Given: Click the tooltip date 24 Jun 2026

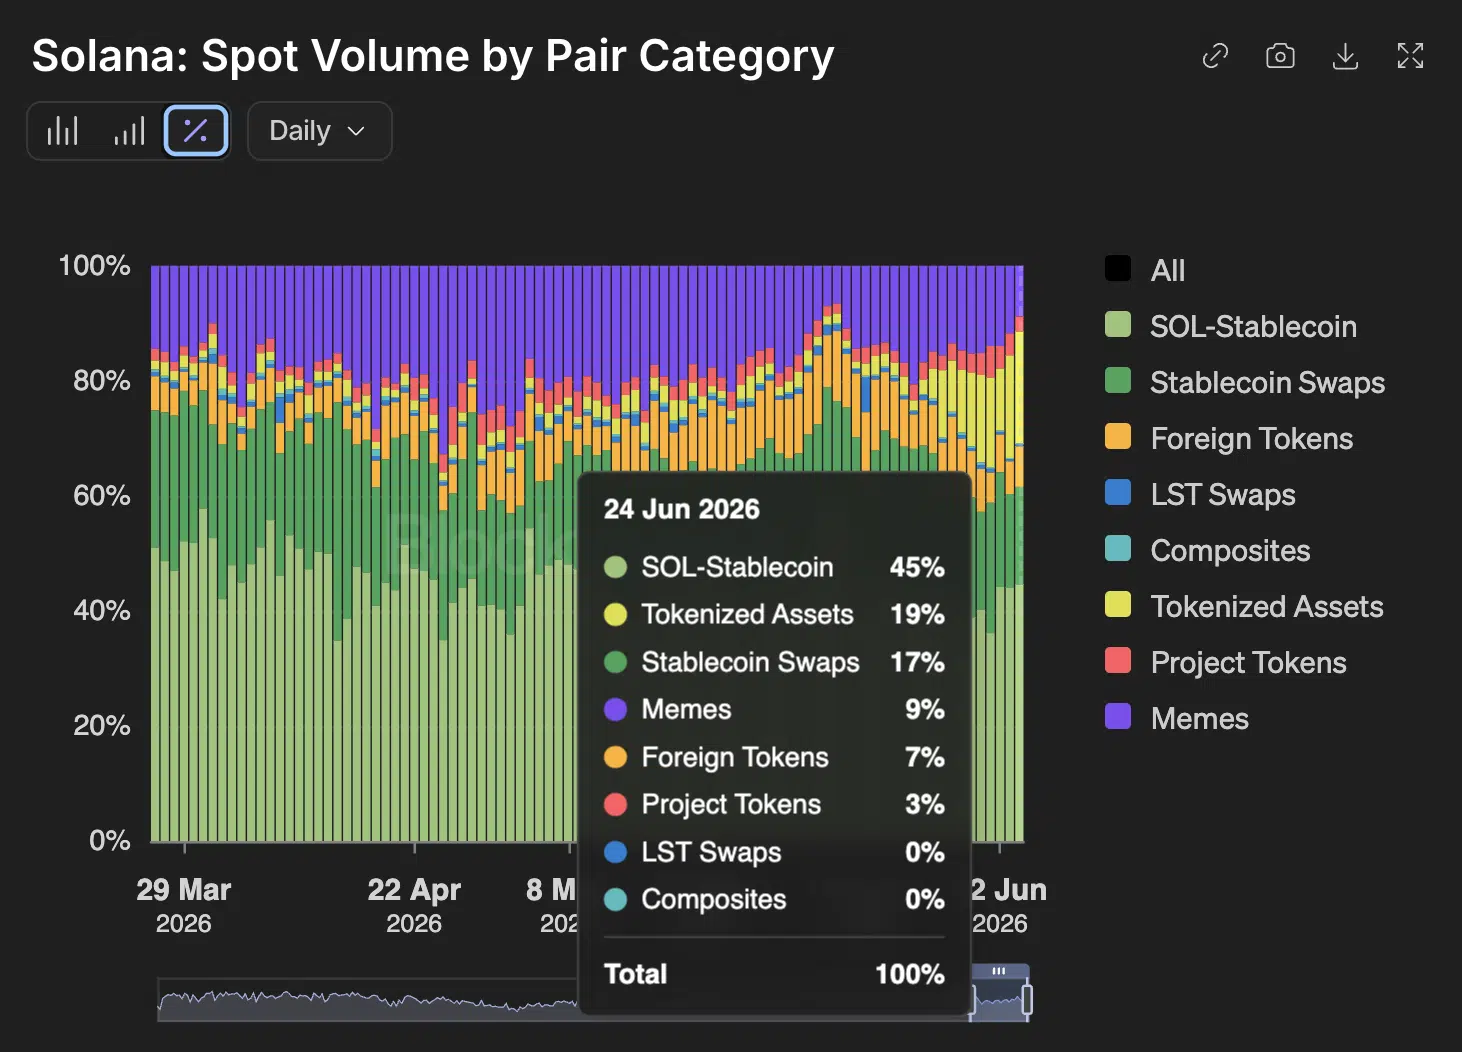Looking at the screenshot, I should (682, 509).
